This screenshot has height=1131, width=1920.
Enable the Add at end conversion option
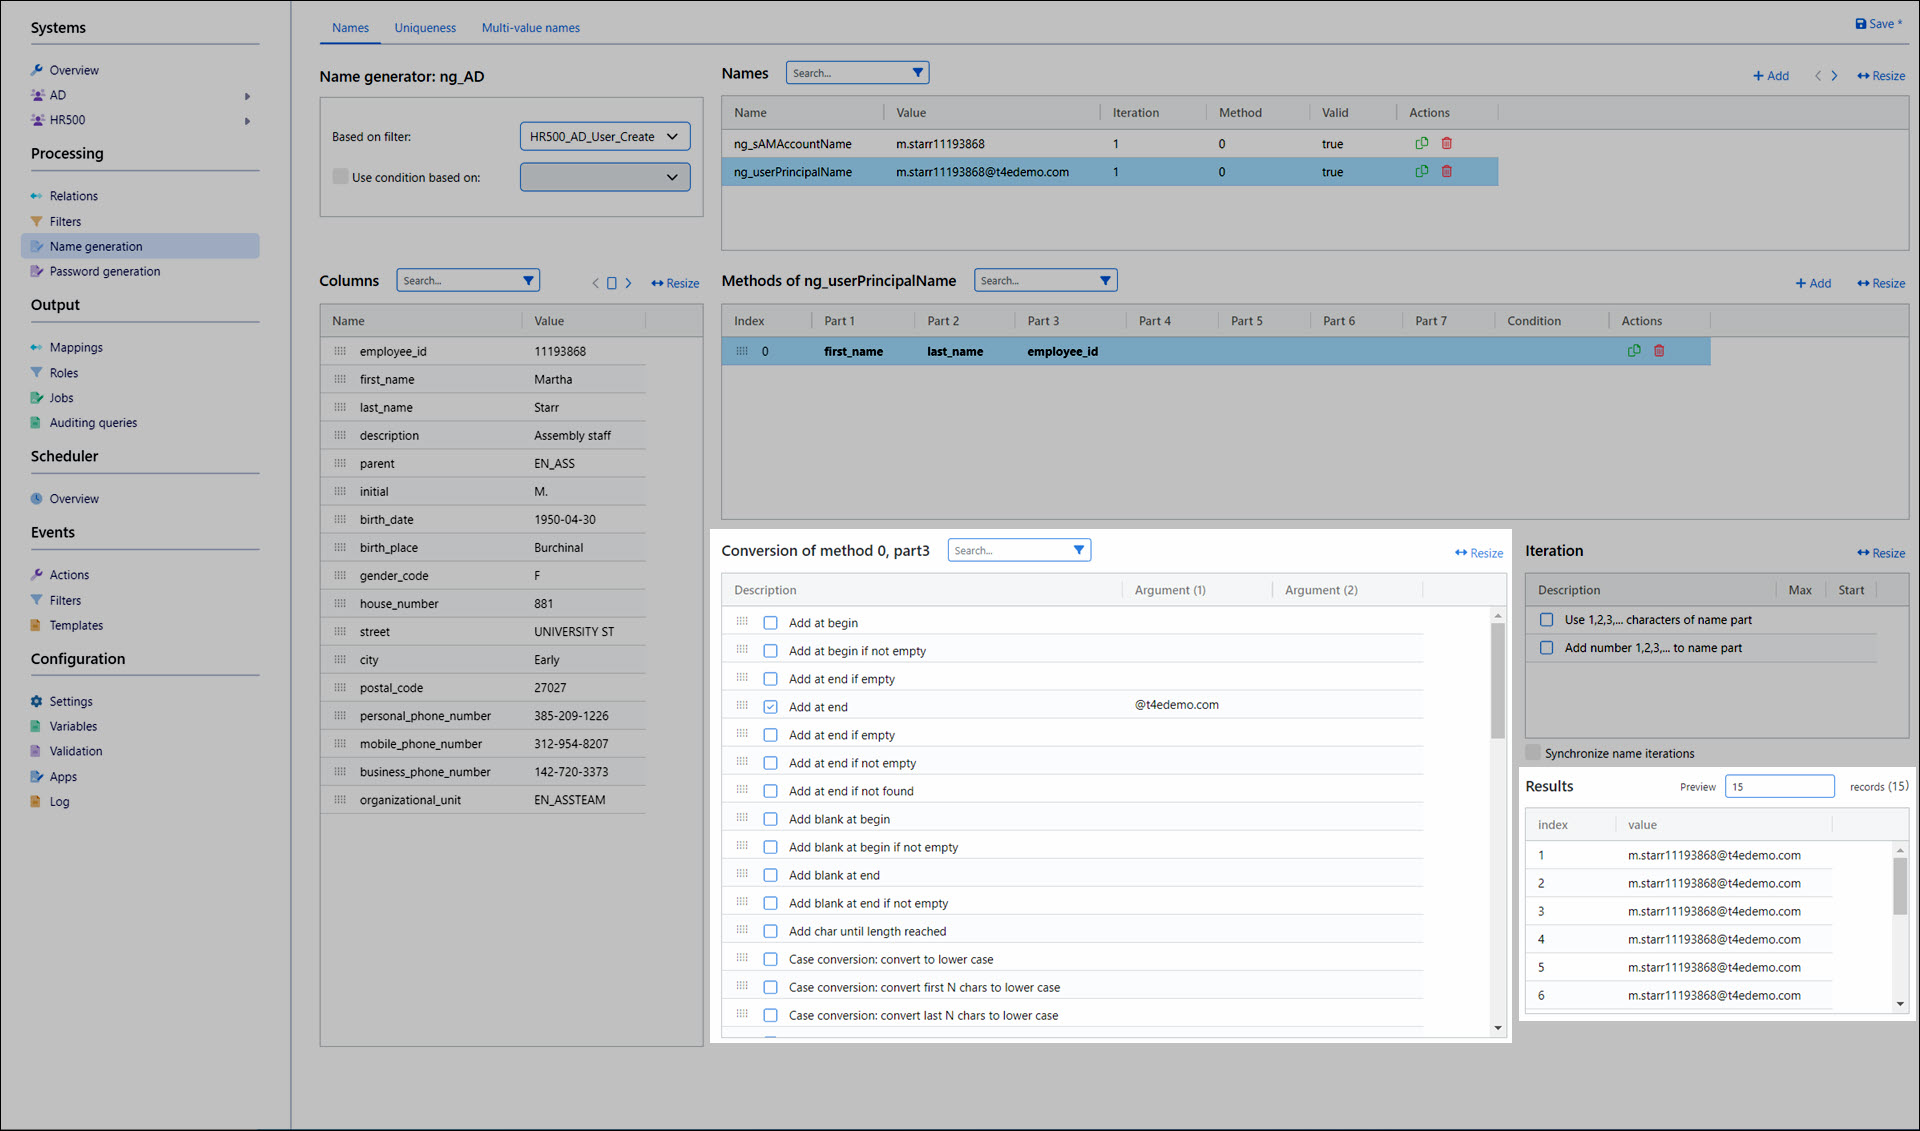[772, 706]
